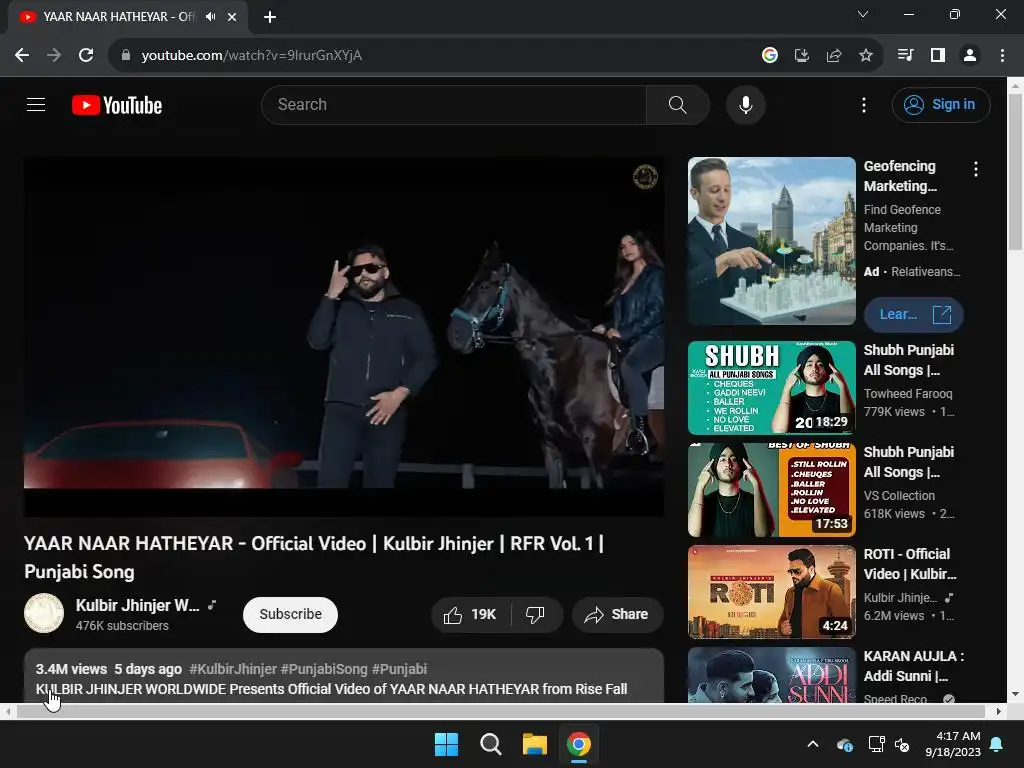The image size is (1024, 768).
Task: Subscribe to Kulbir Jhinjer channel
Action: click(290, 615)
